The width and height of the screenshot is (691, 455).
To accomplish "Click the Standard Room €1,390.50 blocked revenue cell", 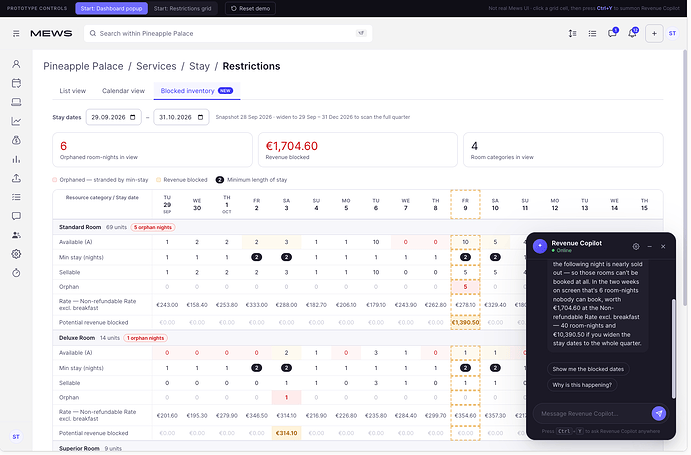I will tap(465, 323).
